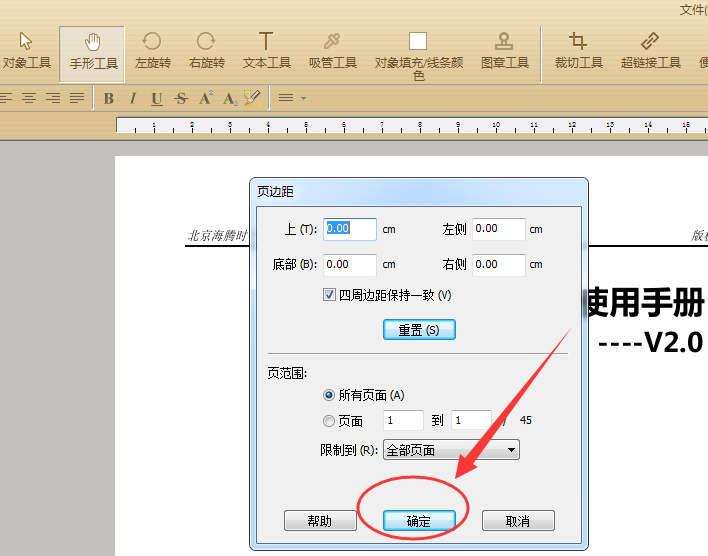The height and width of the screenshot is (556, 708).
Task: Justify the text alignment
Action: 77,98
